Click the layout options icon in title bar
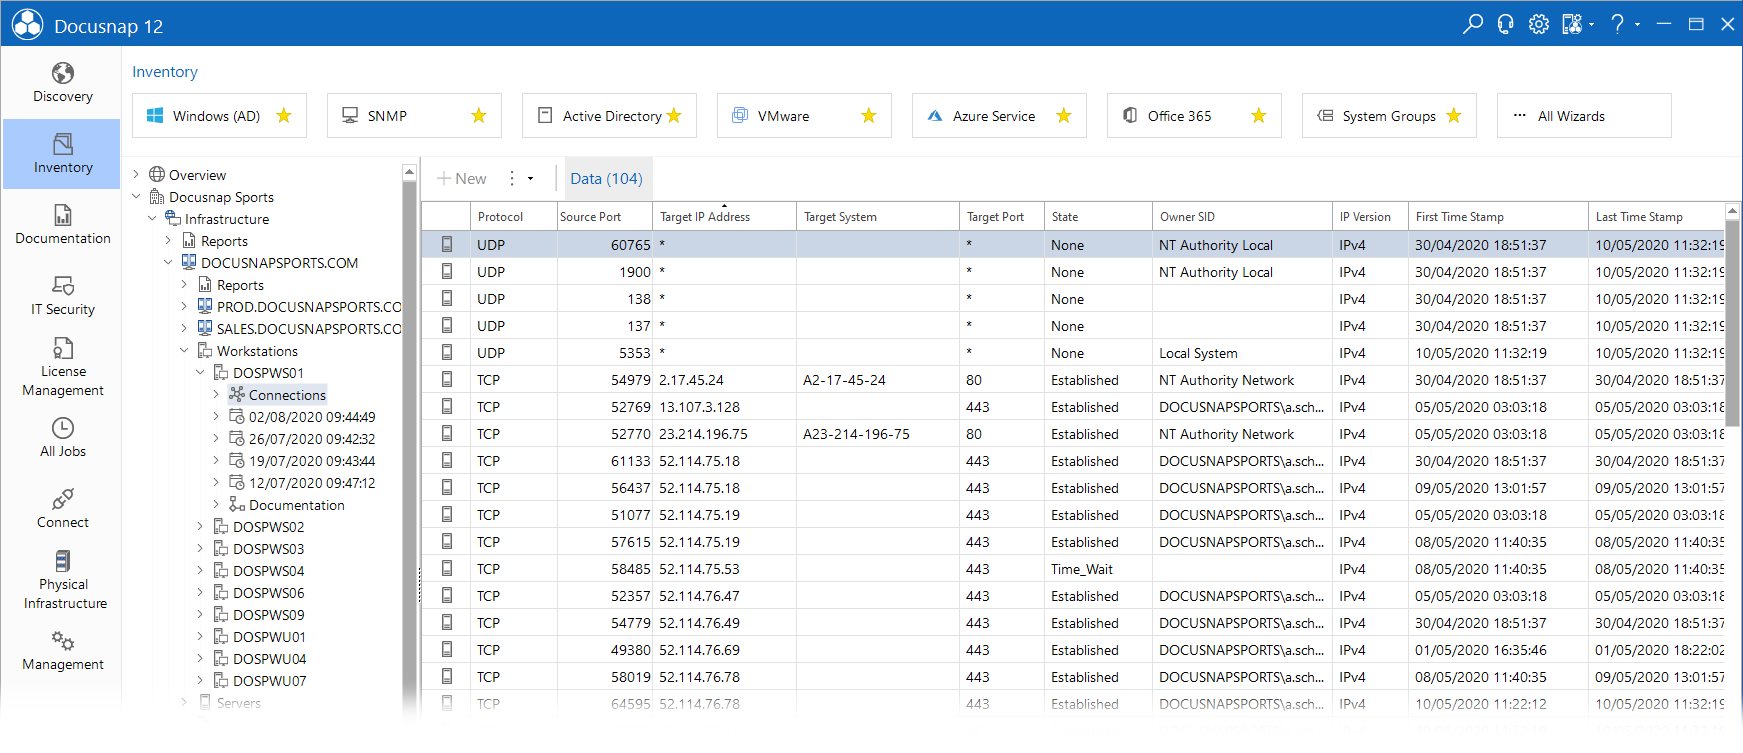This screenshot has width=1743, height=753. coord(1572,24)
